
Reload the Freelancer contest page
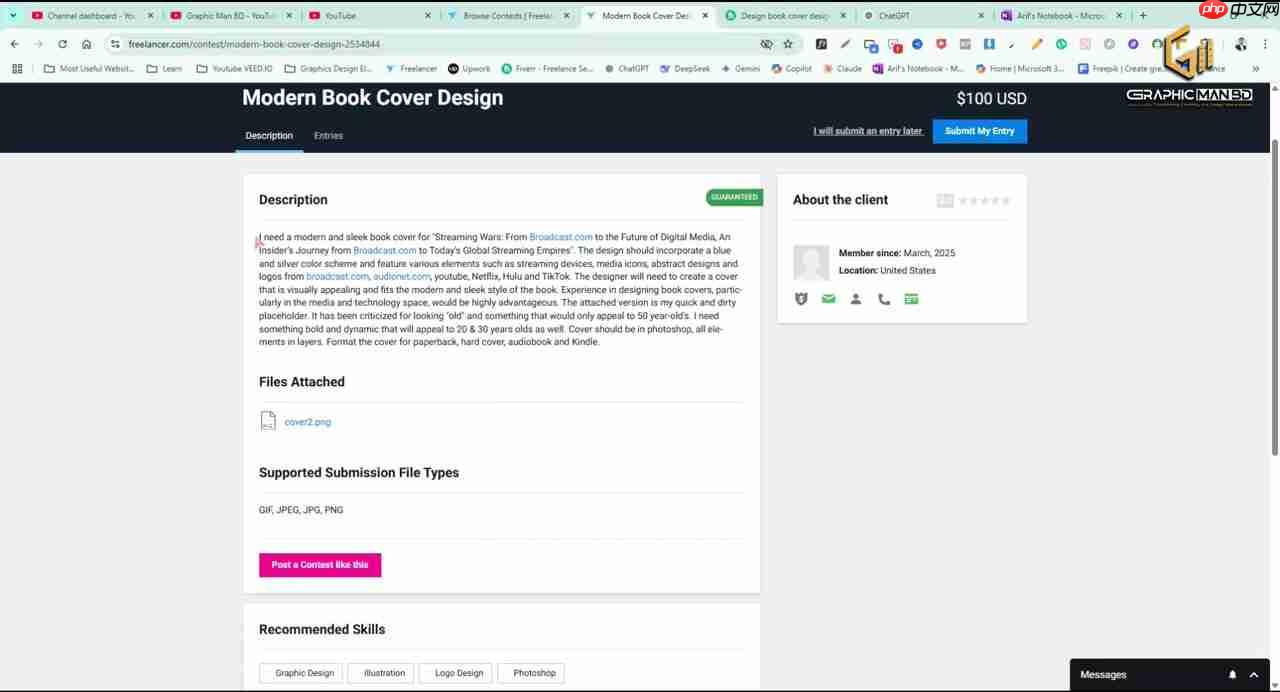click(x=62, y=44)
